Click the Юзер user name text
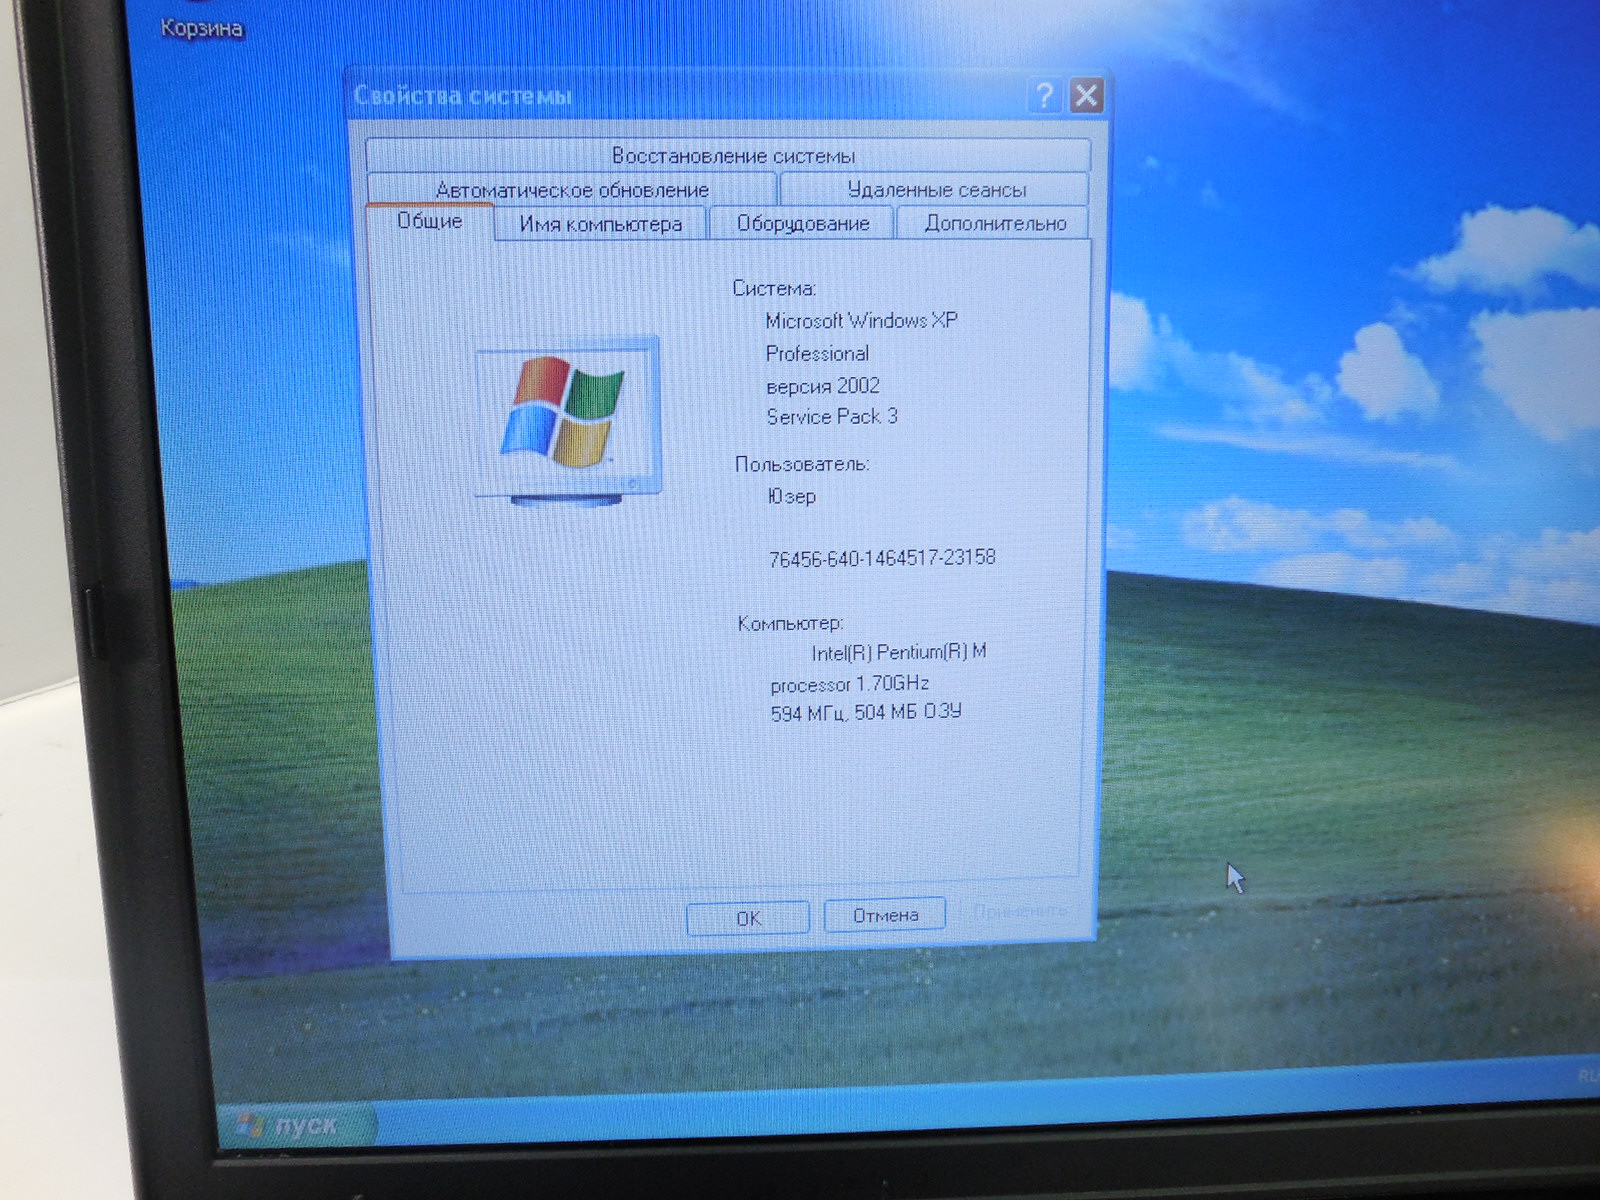 pos(791,496)
